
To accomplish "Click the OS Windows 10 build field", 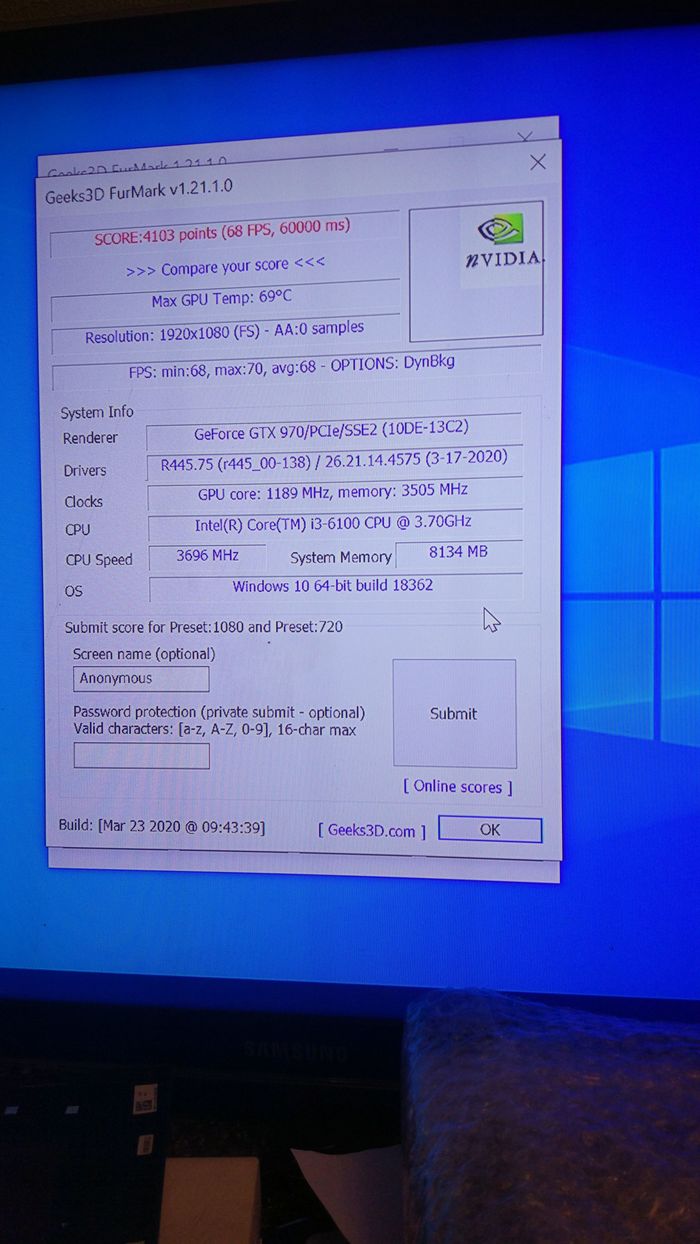I will pyautogui.click(x=333, y=586).
